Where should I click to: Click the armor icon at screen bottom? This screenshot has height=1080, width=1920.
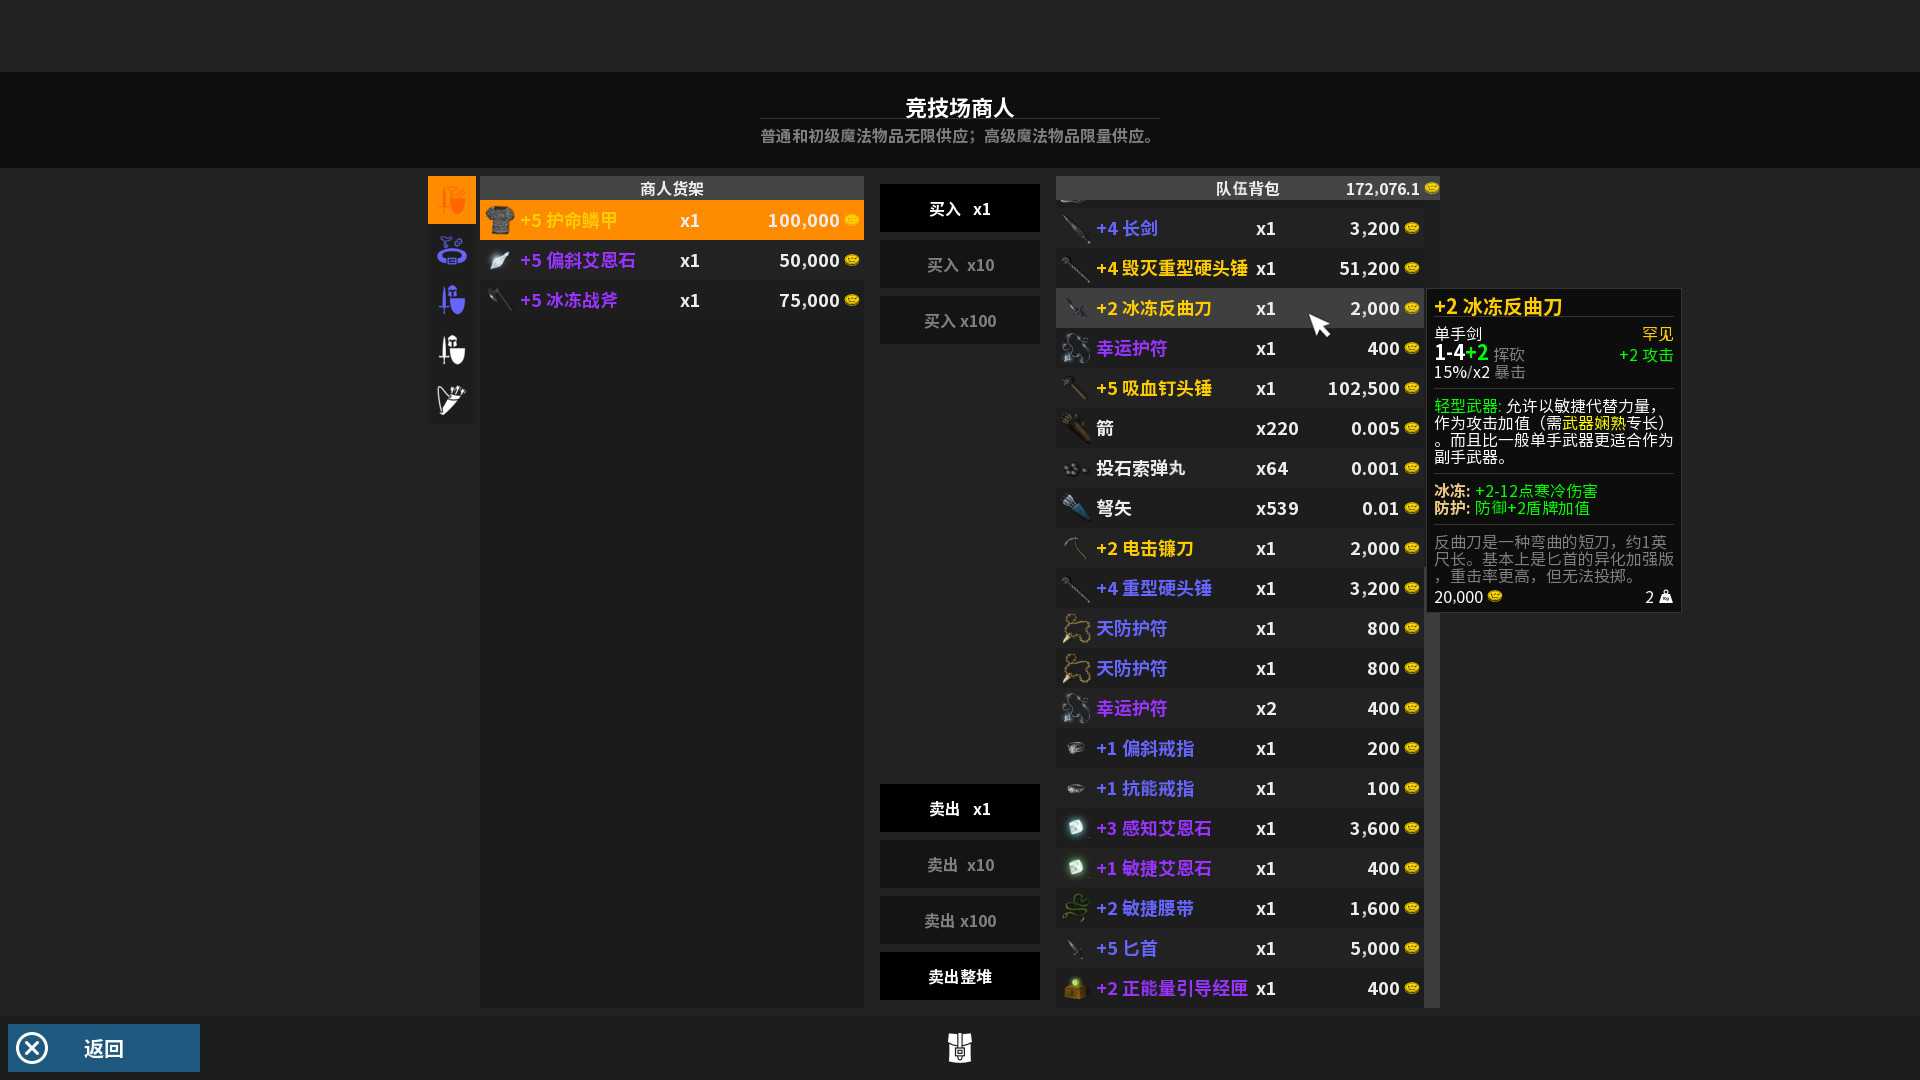point(959,1047)
